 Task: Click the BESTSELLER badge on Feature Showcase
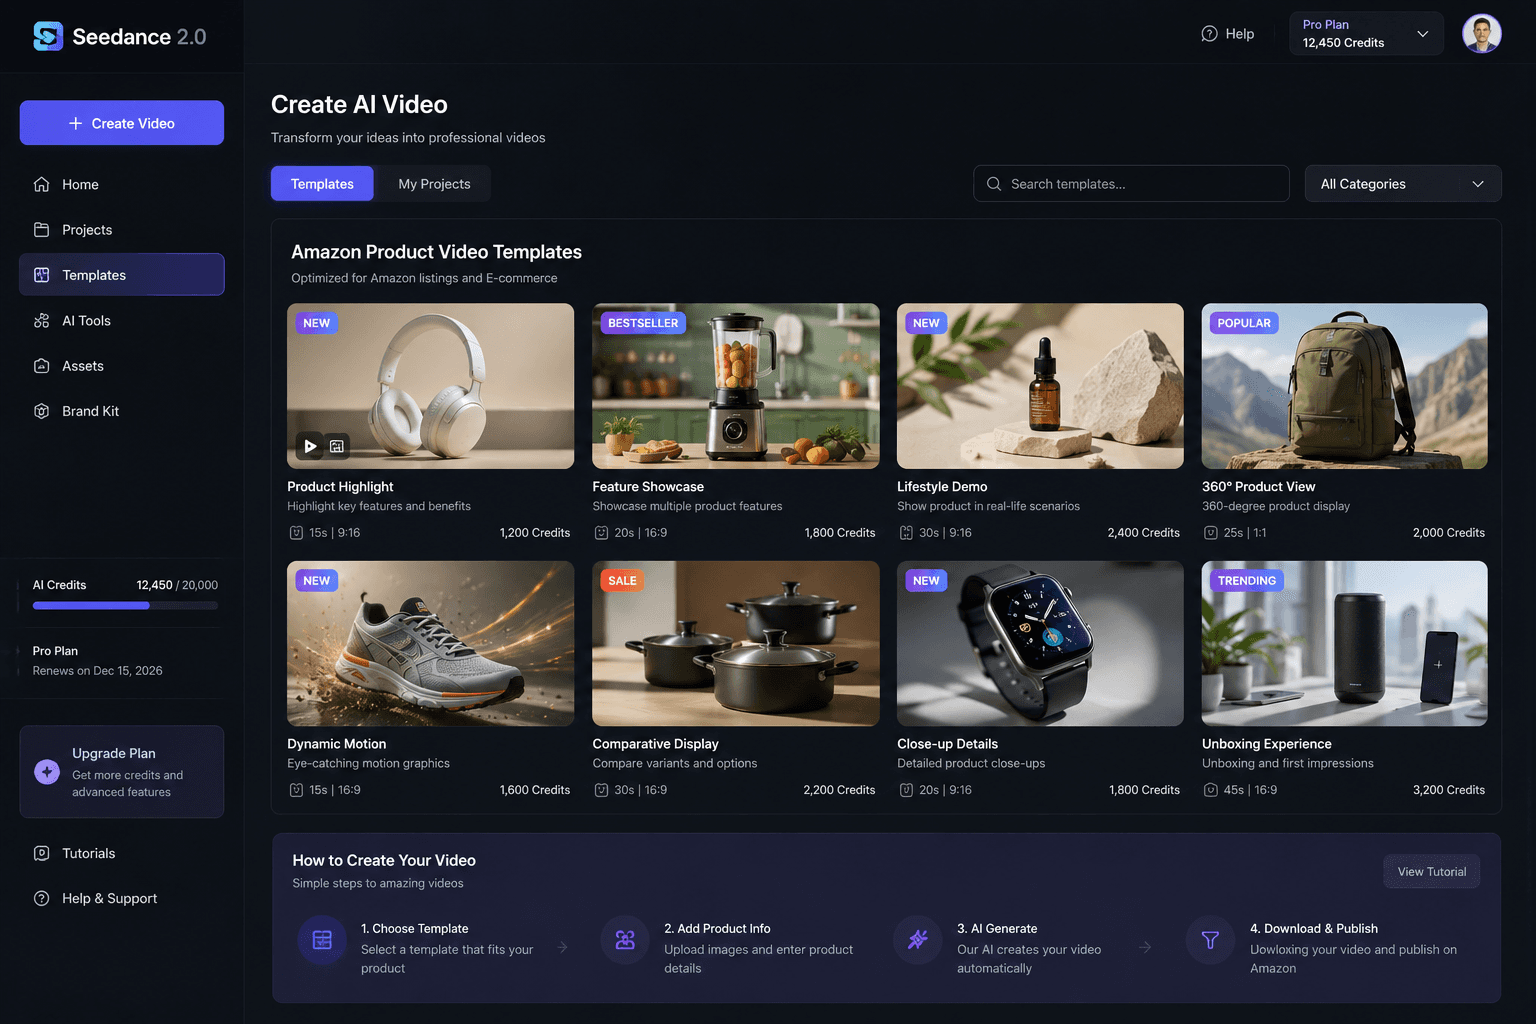[643, 323]
